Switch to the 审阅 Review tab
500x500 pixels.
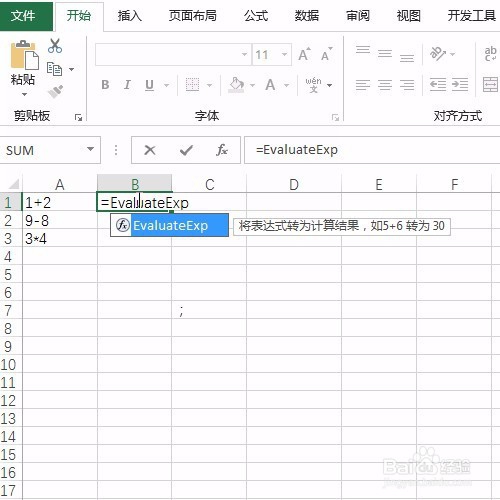[358, 16]
